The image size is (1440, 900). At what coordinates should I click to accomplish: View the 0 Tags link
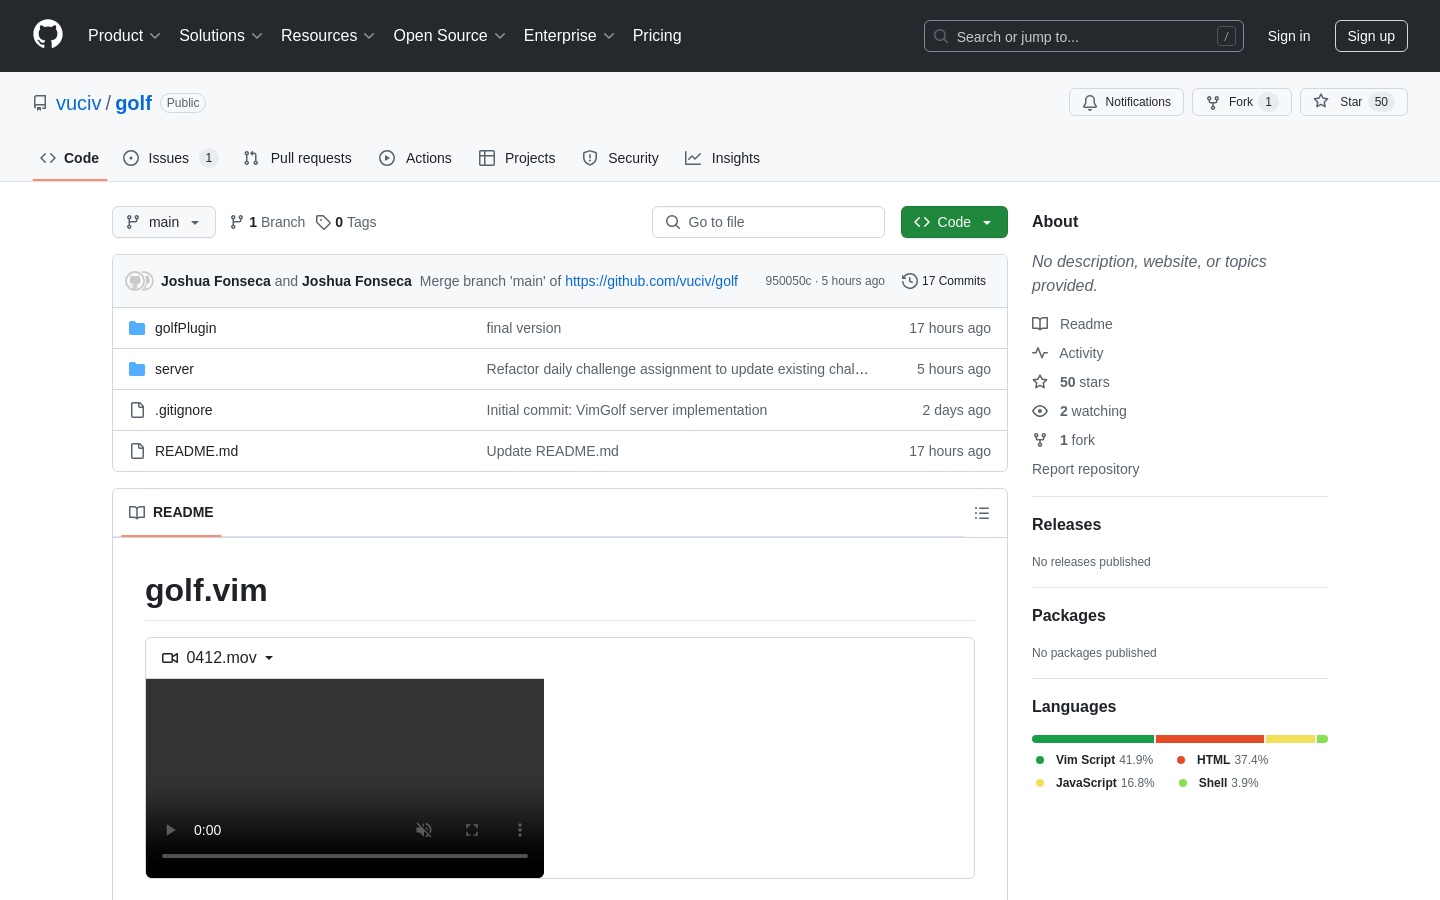346,222
